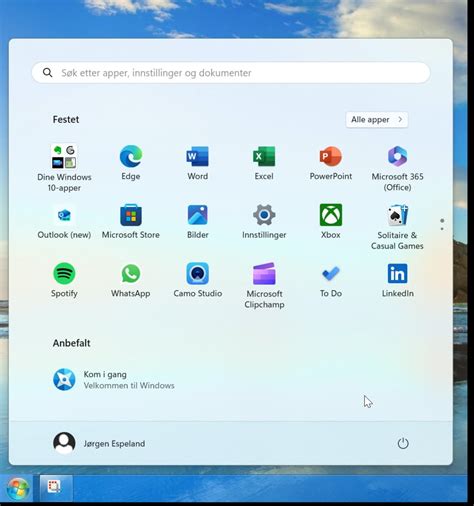Open the Bilder photos app
Image resolution: width=474 pixels, height=506 pixels.
click(x=197, y=221)
